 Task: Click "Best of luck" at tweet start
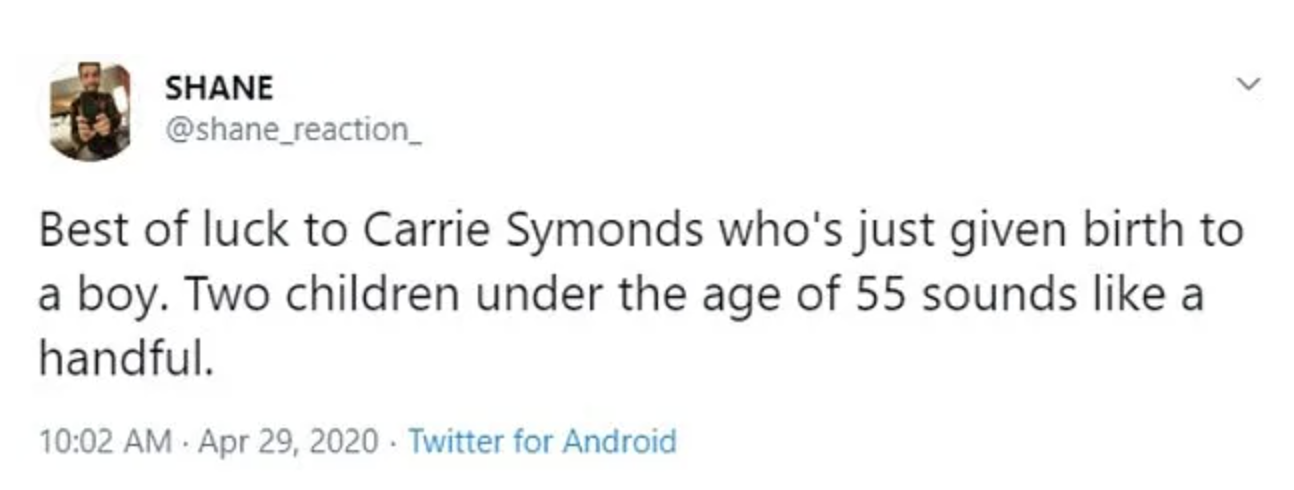pos(146,231)
